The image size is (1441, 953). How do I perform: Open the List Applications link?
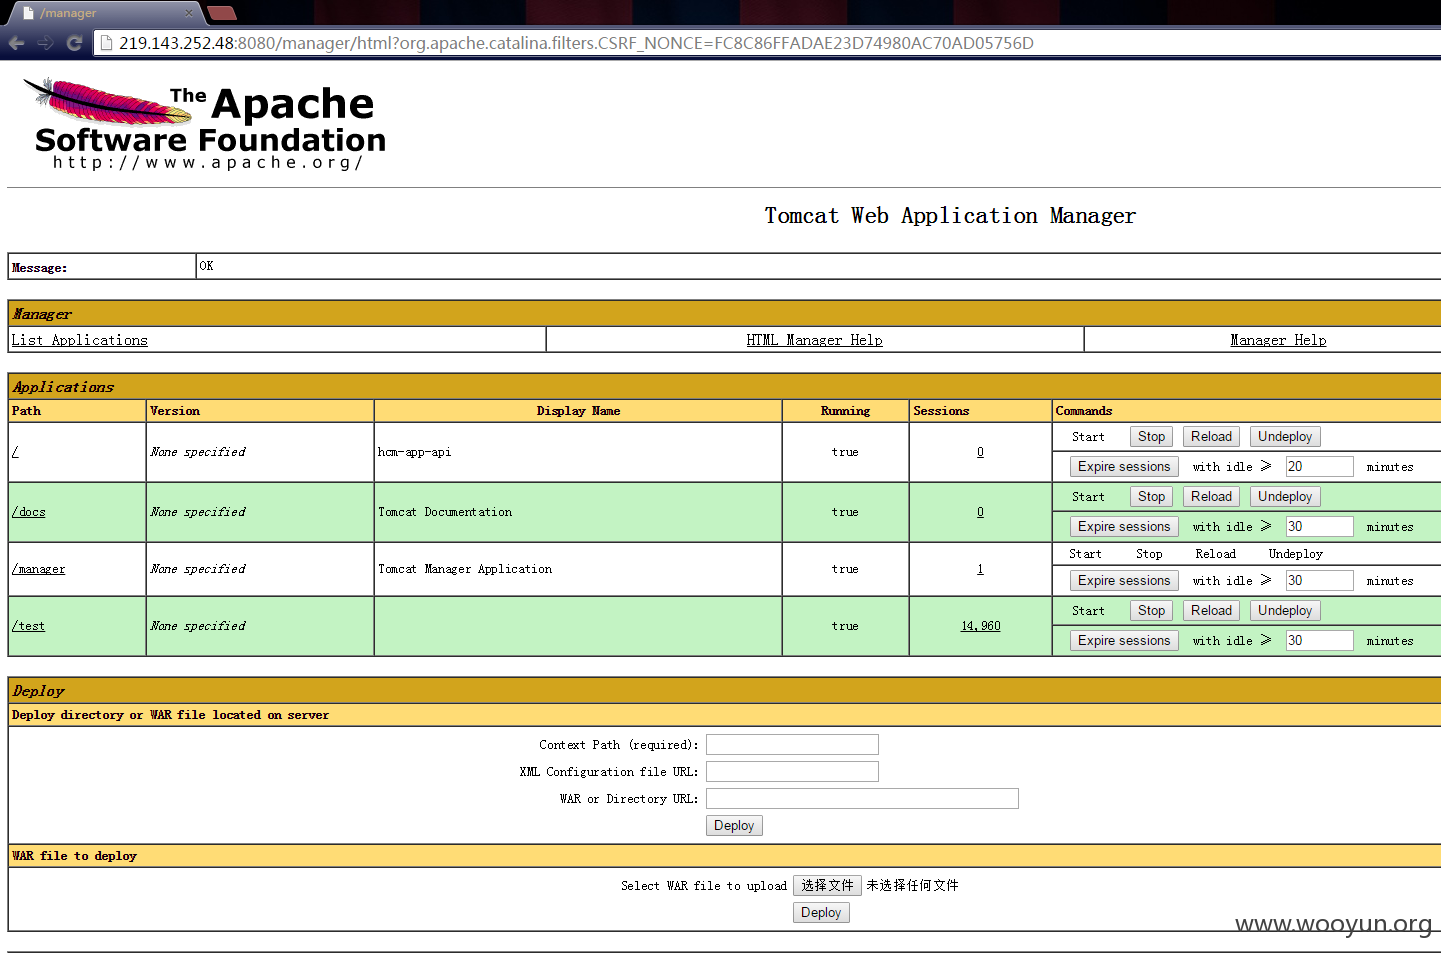coord(79,340)
